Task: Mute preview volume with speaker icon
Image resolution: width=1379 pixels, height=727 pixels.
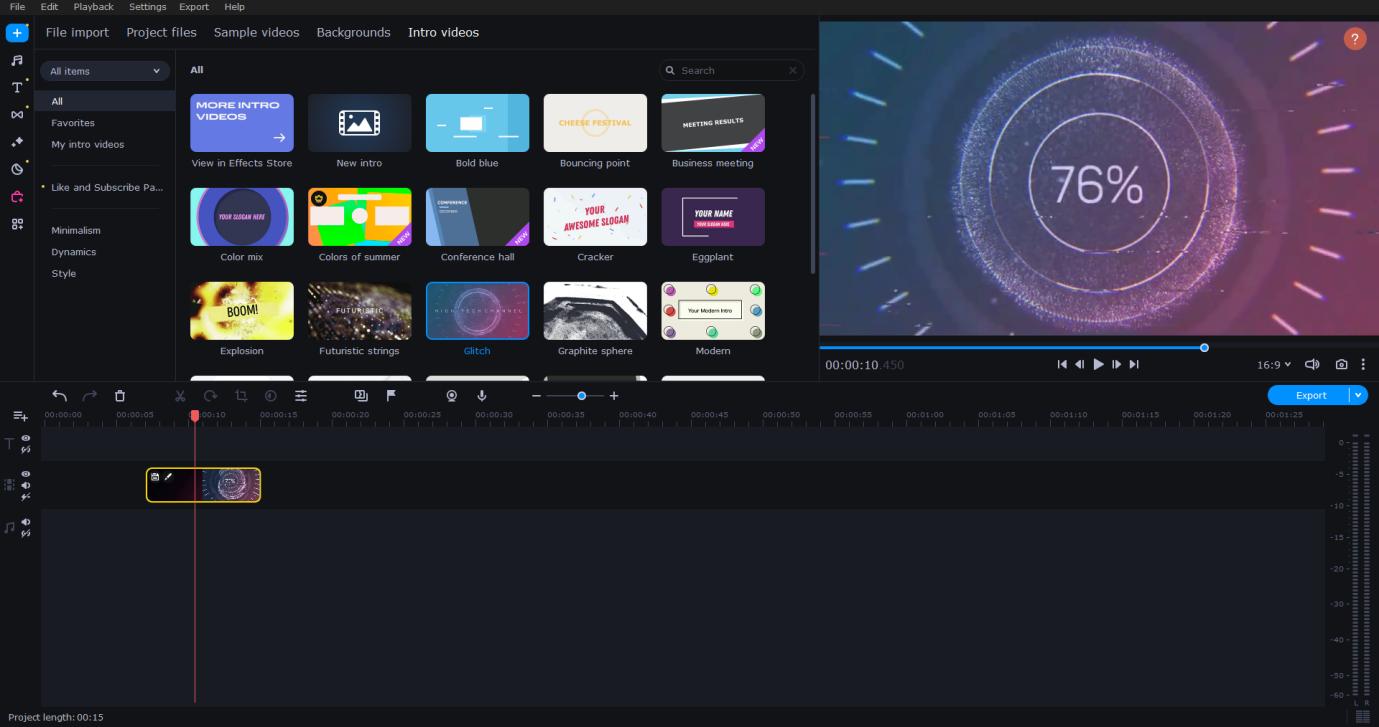Action: tap(1312, 365)
